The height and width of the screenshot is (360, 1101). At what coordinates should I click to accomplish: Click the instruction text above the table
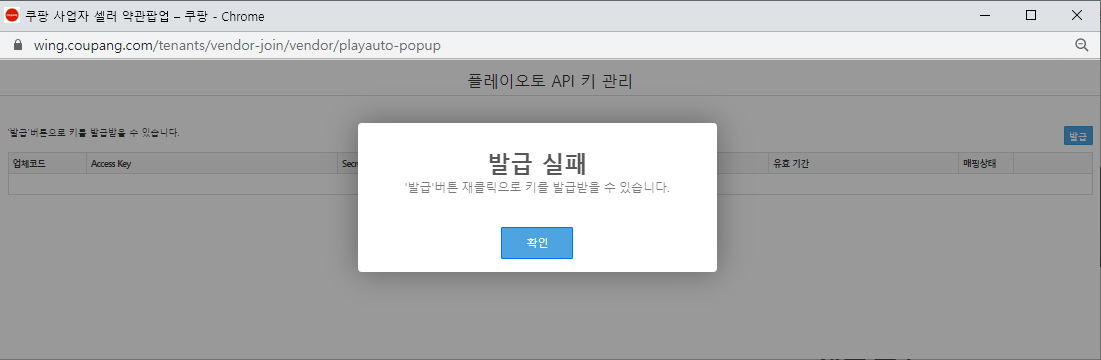point(93,132)
